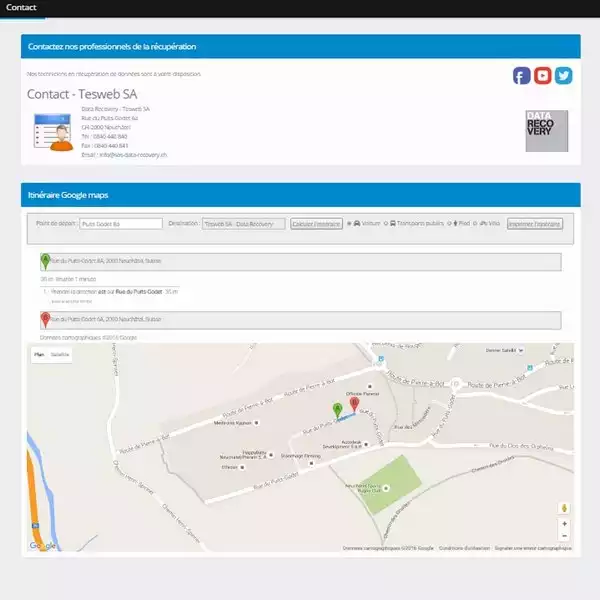Click the Imprimer l'itinéraire button
Image resolution: width=600 pixels, height=600 pixels.
point(535,224)
